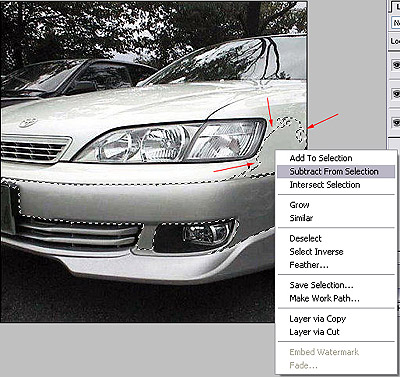This screenshot has height=377, width=400.
Task: Pick Similar from the context menu
Action: click(x=336, y=218)
